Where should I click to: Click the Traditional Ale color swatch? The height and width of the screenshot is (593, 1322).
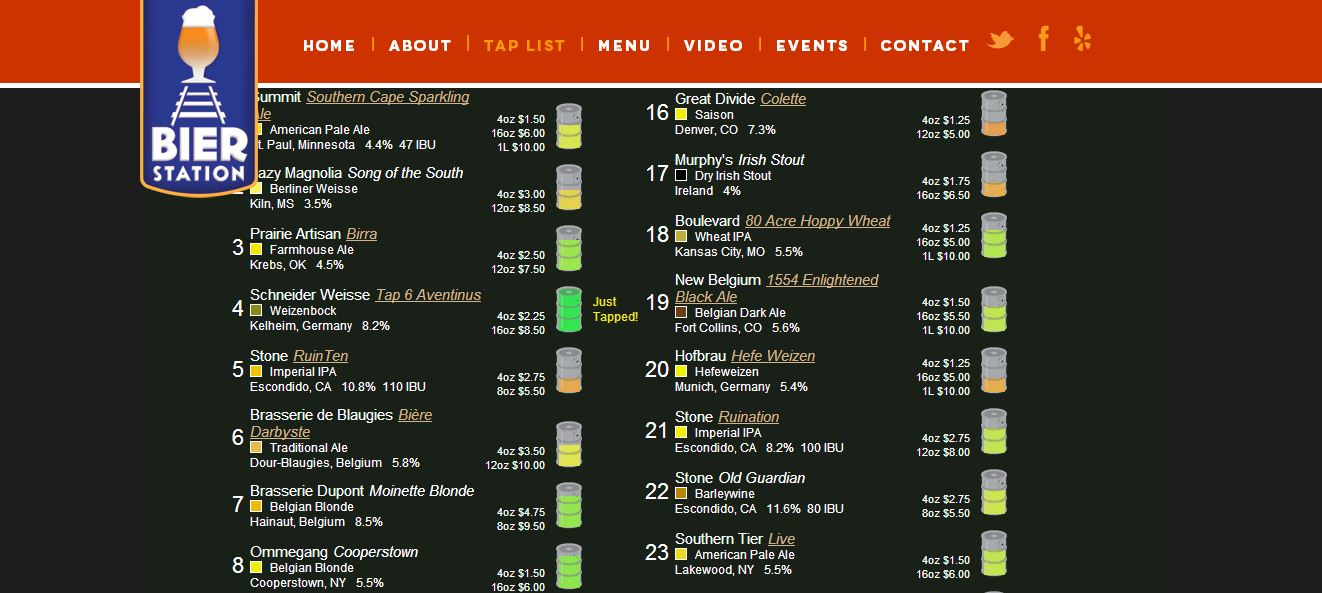coord(256,447)
